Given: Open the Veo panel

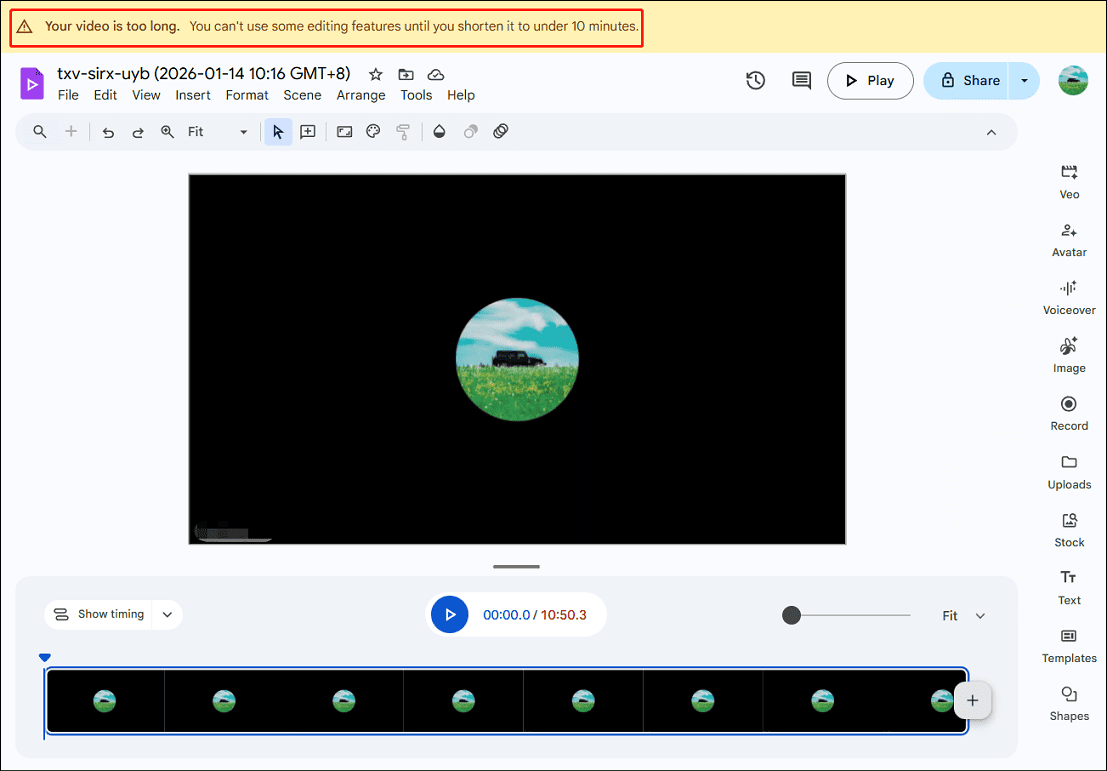Looking at the screenshot, I should click(x=1069, y=180).
